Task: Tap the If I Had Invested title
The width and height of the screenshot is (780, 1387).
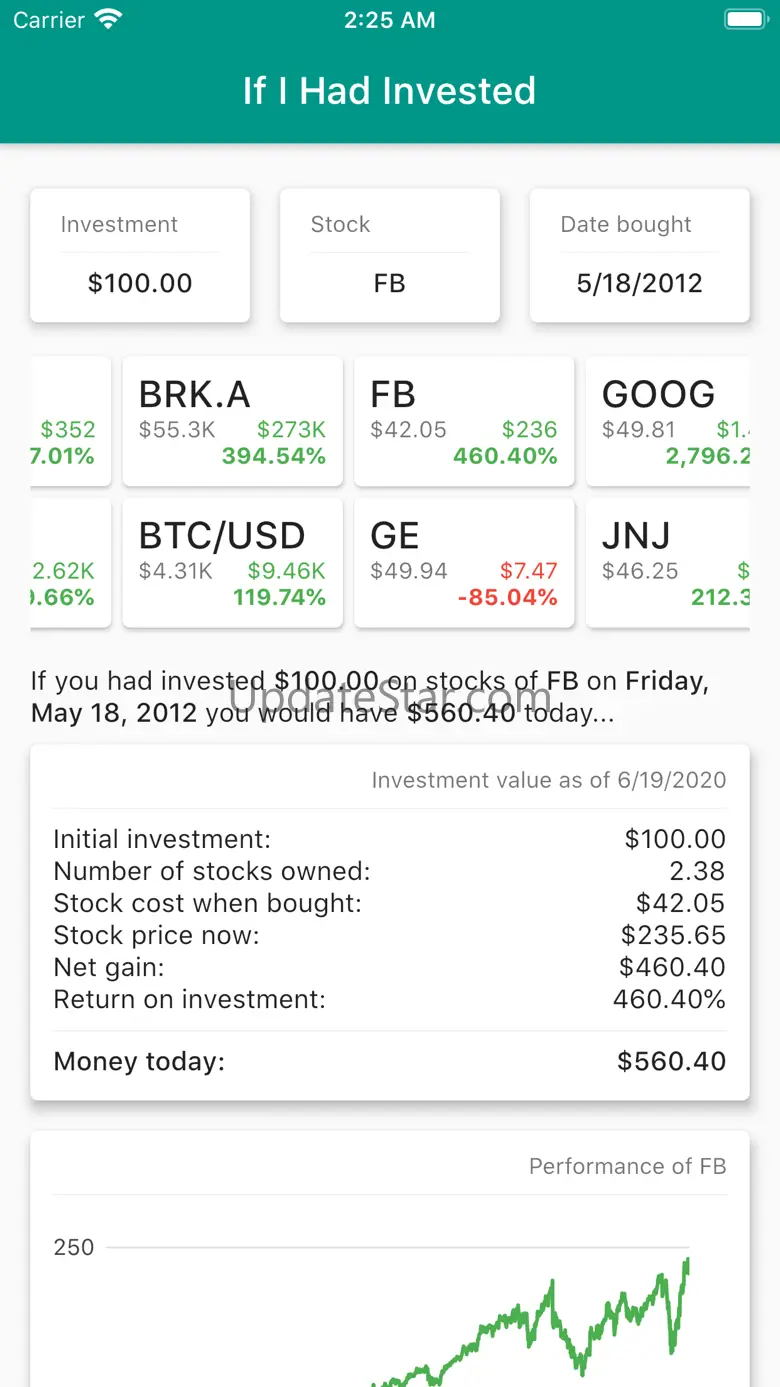Action: 389,91
